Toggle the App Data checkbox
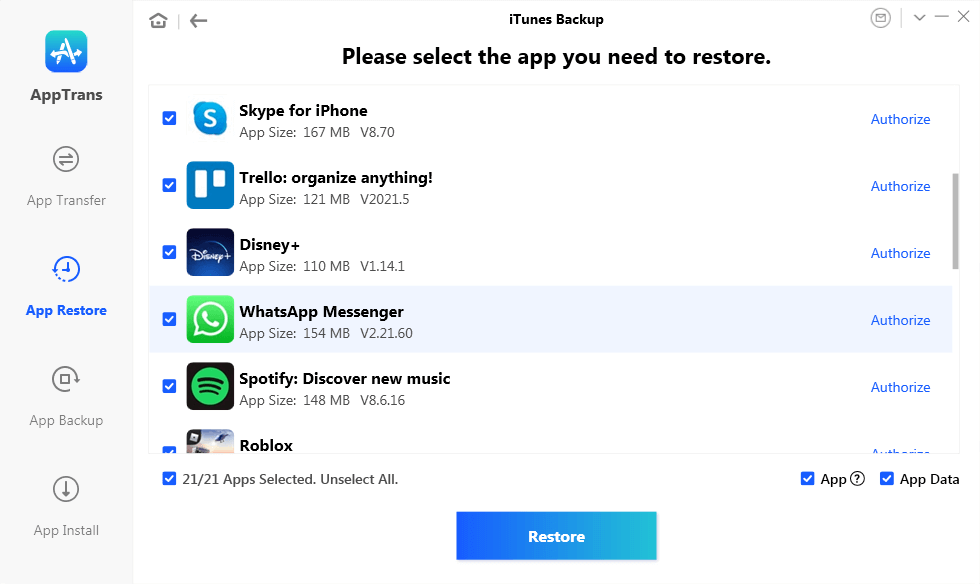980x584 pixels. (886, 479)
